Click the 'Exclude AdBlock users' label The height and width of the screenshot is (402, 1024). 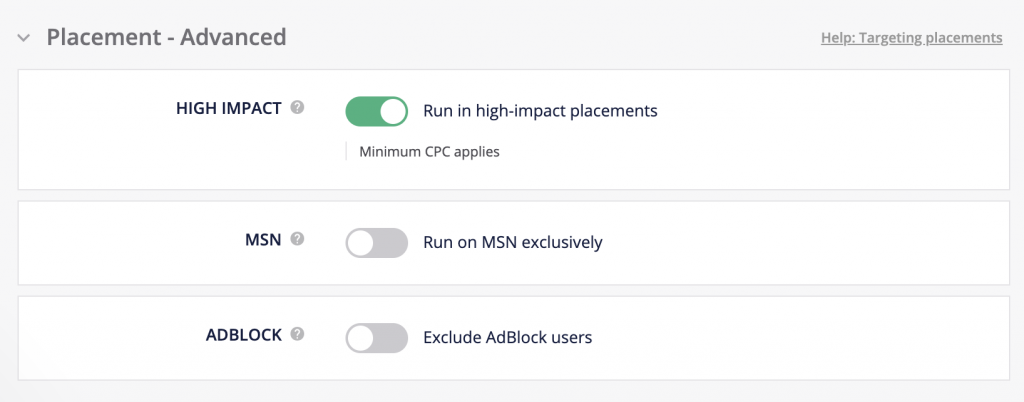508,338
